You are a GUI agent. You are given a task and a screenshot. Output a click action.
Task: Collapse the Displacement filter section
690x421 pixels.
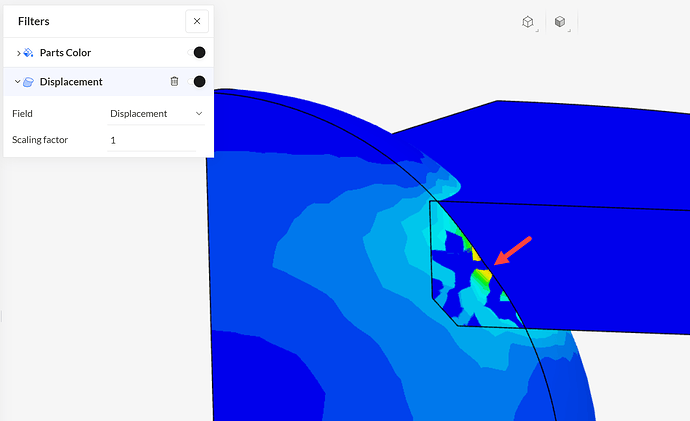17,81
